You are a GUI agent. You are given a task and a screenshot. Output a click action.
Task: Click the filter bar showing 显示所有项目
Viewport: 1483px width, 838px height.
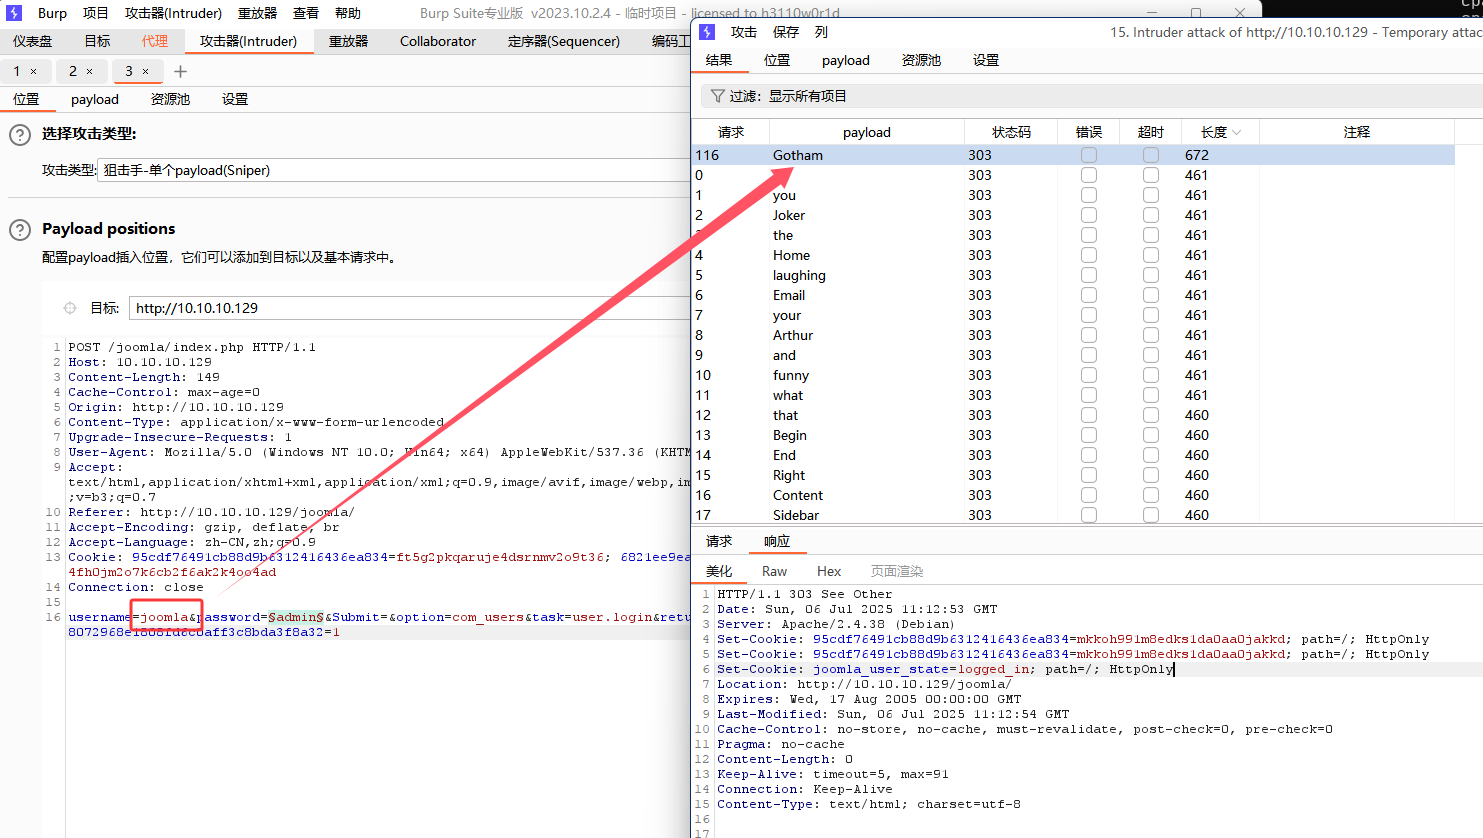click(1090, 96)
